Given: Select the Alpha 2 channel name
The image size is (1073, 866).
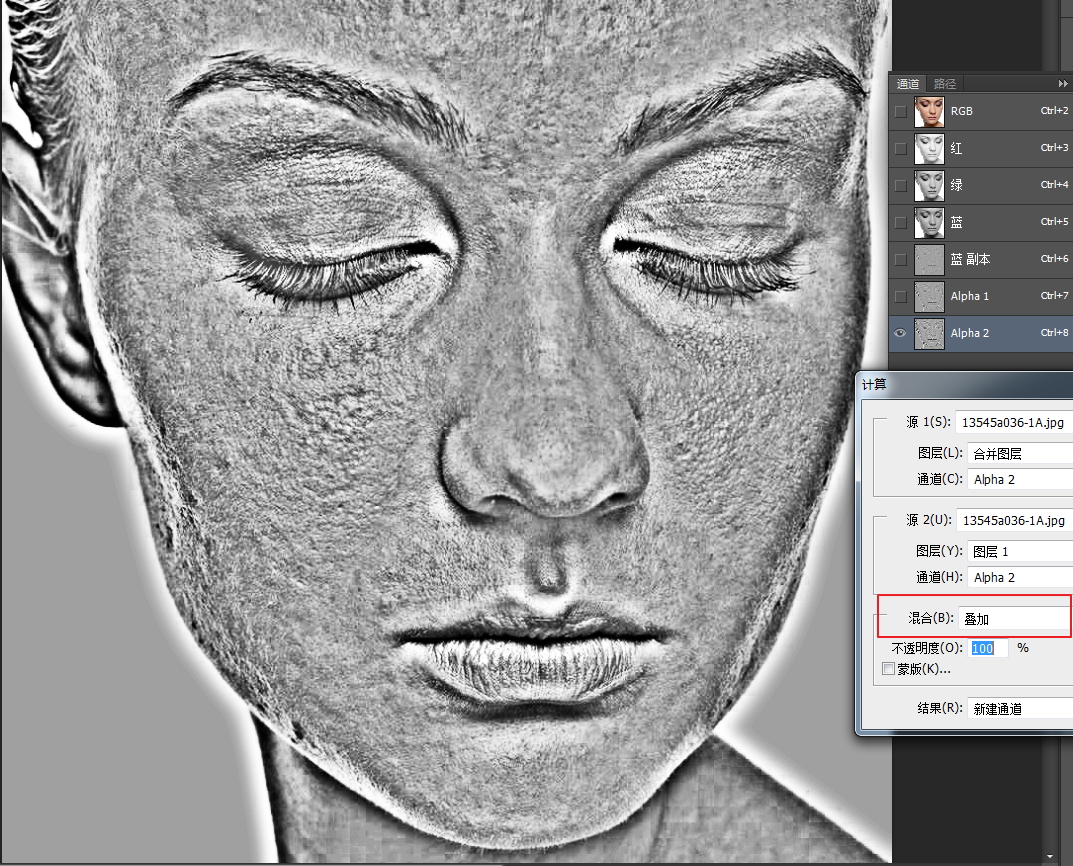Looking at the screenshot, I should click(970, 333).
